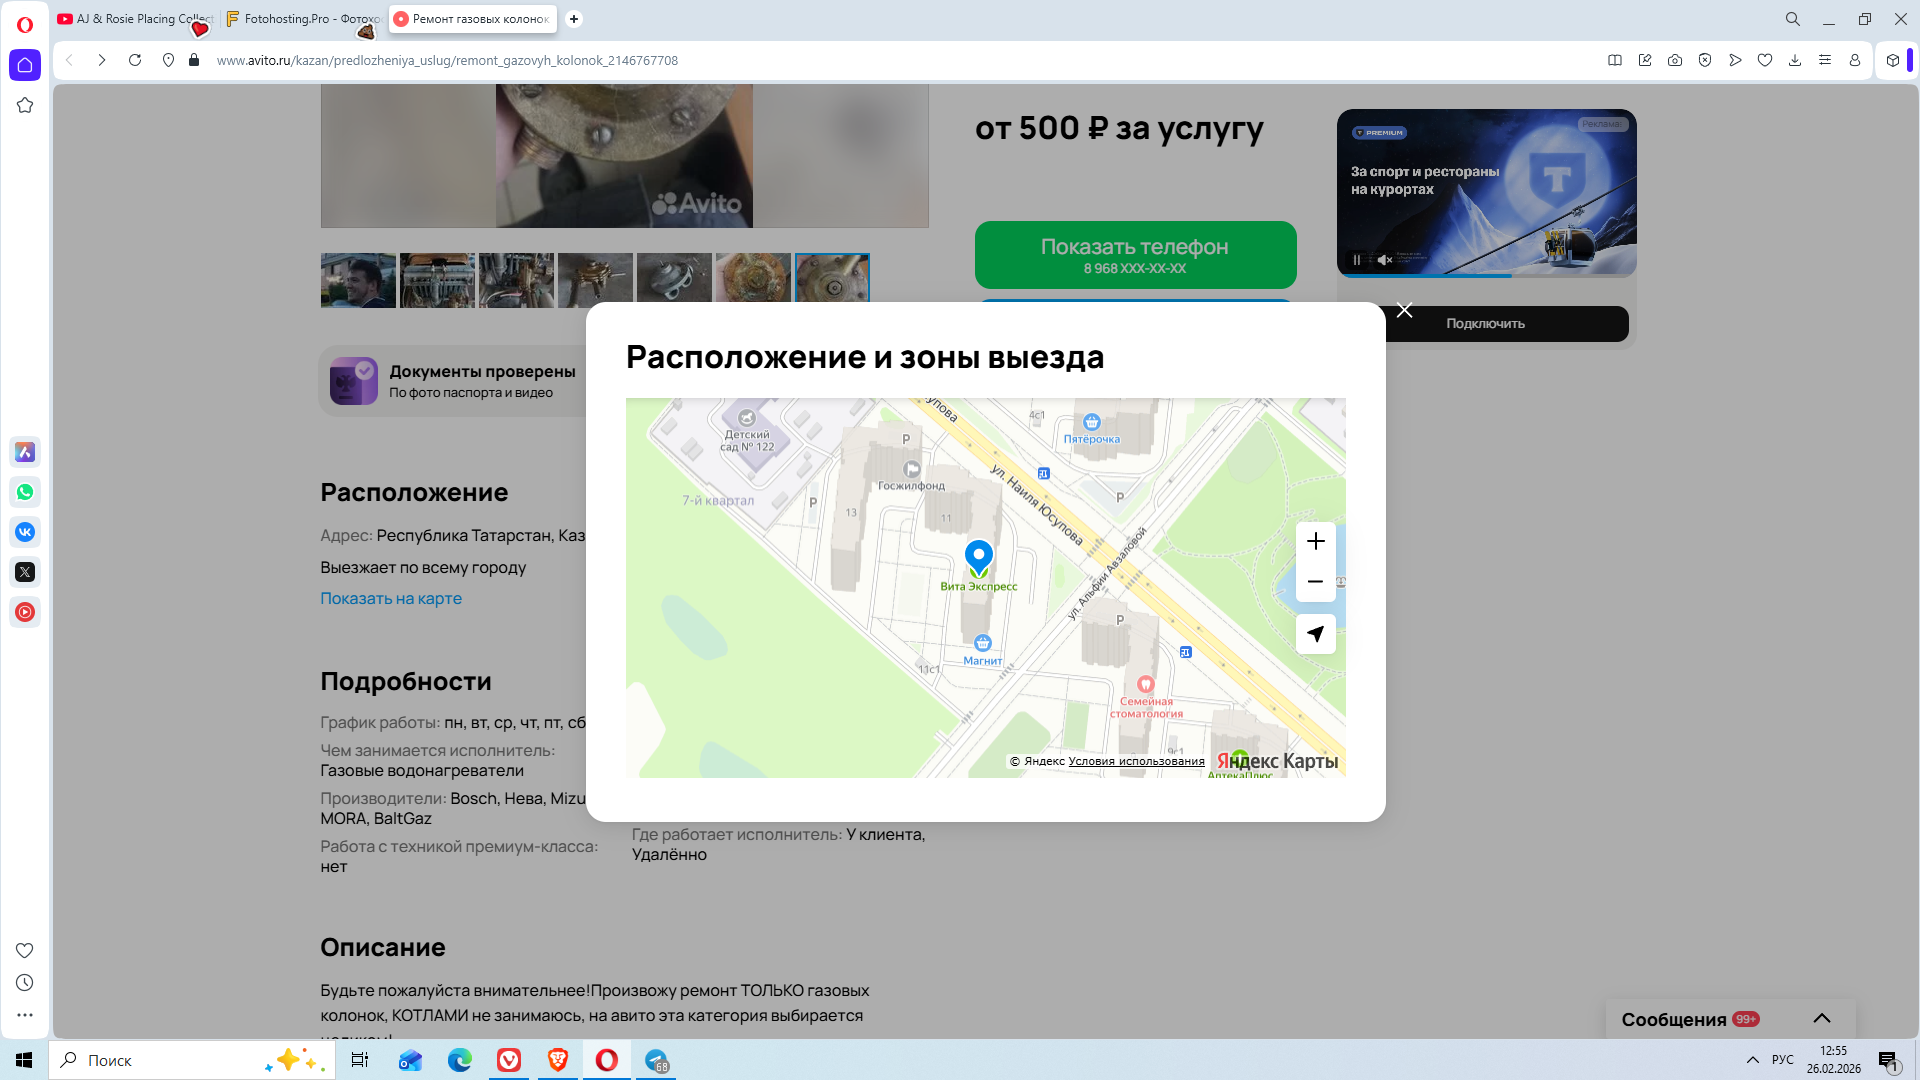The width and height of the screenshot is (1920, 1080).
Task: Open Opera easy setup menu
Action: coord(1825,60)
